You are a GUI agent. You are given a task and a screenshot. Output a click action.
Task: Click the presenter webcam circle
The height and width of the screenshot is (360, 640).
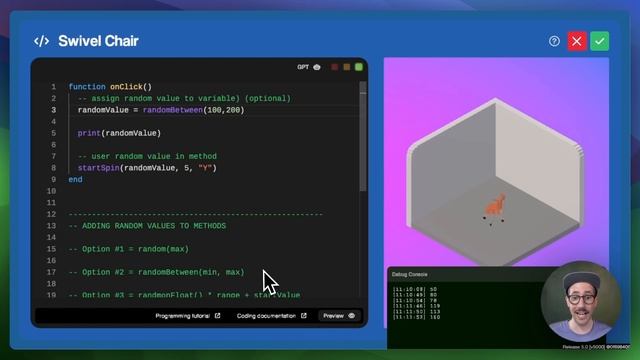click(x=581, y=302)
